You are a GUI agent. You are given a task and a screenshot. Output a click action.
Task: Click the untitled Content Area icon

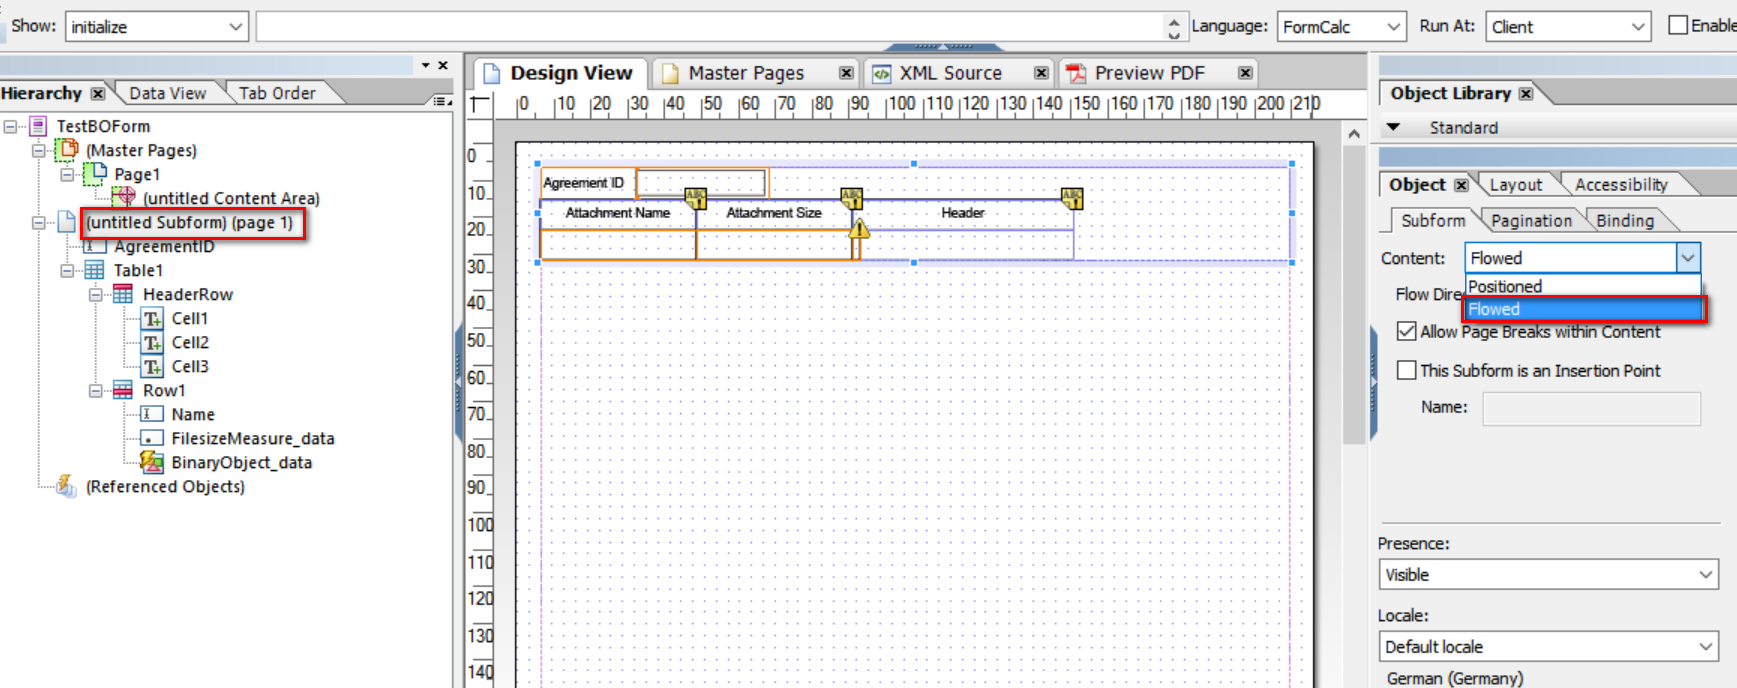coord(124,197)
